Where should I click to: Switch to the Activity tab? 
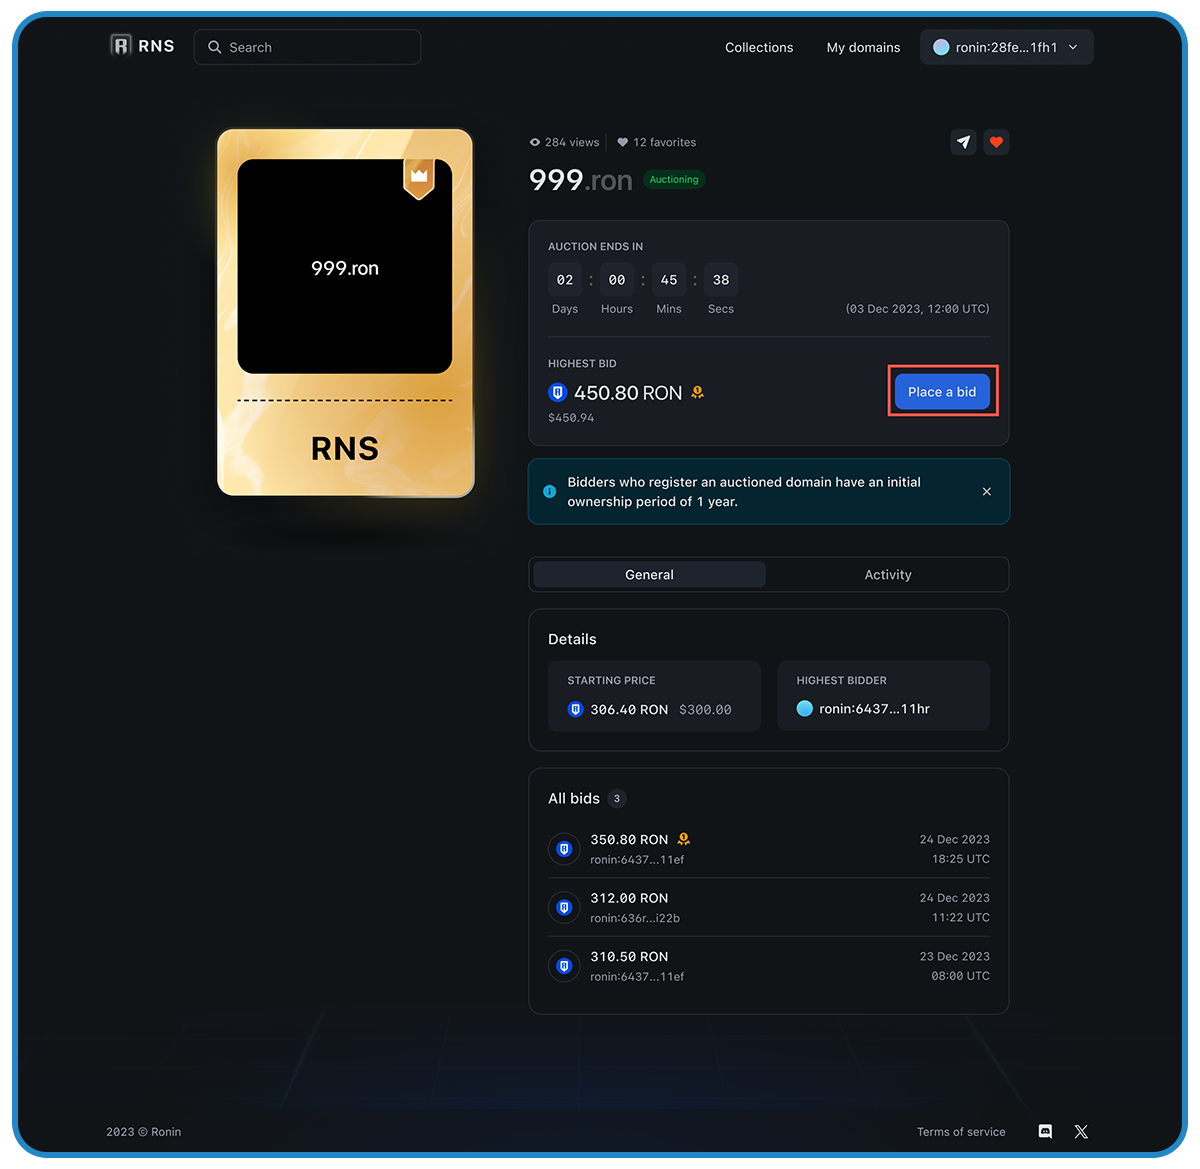coord(888,575)
